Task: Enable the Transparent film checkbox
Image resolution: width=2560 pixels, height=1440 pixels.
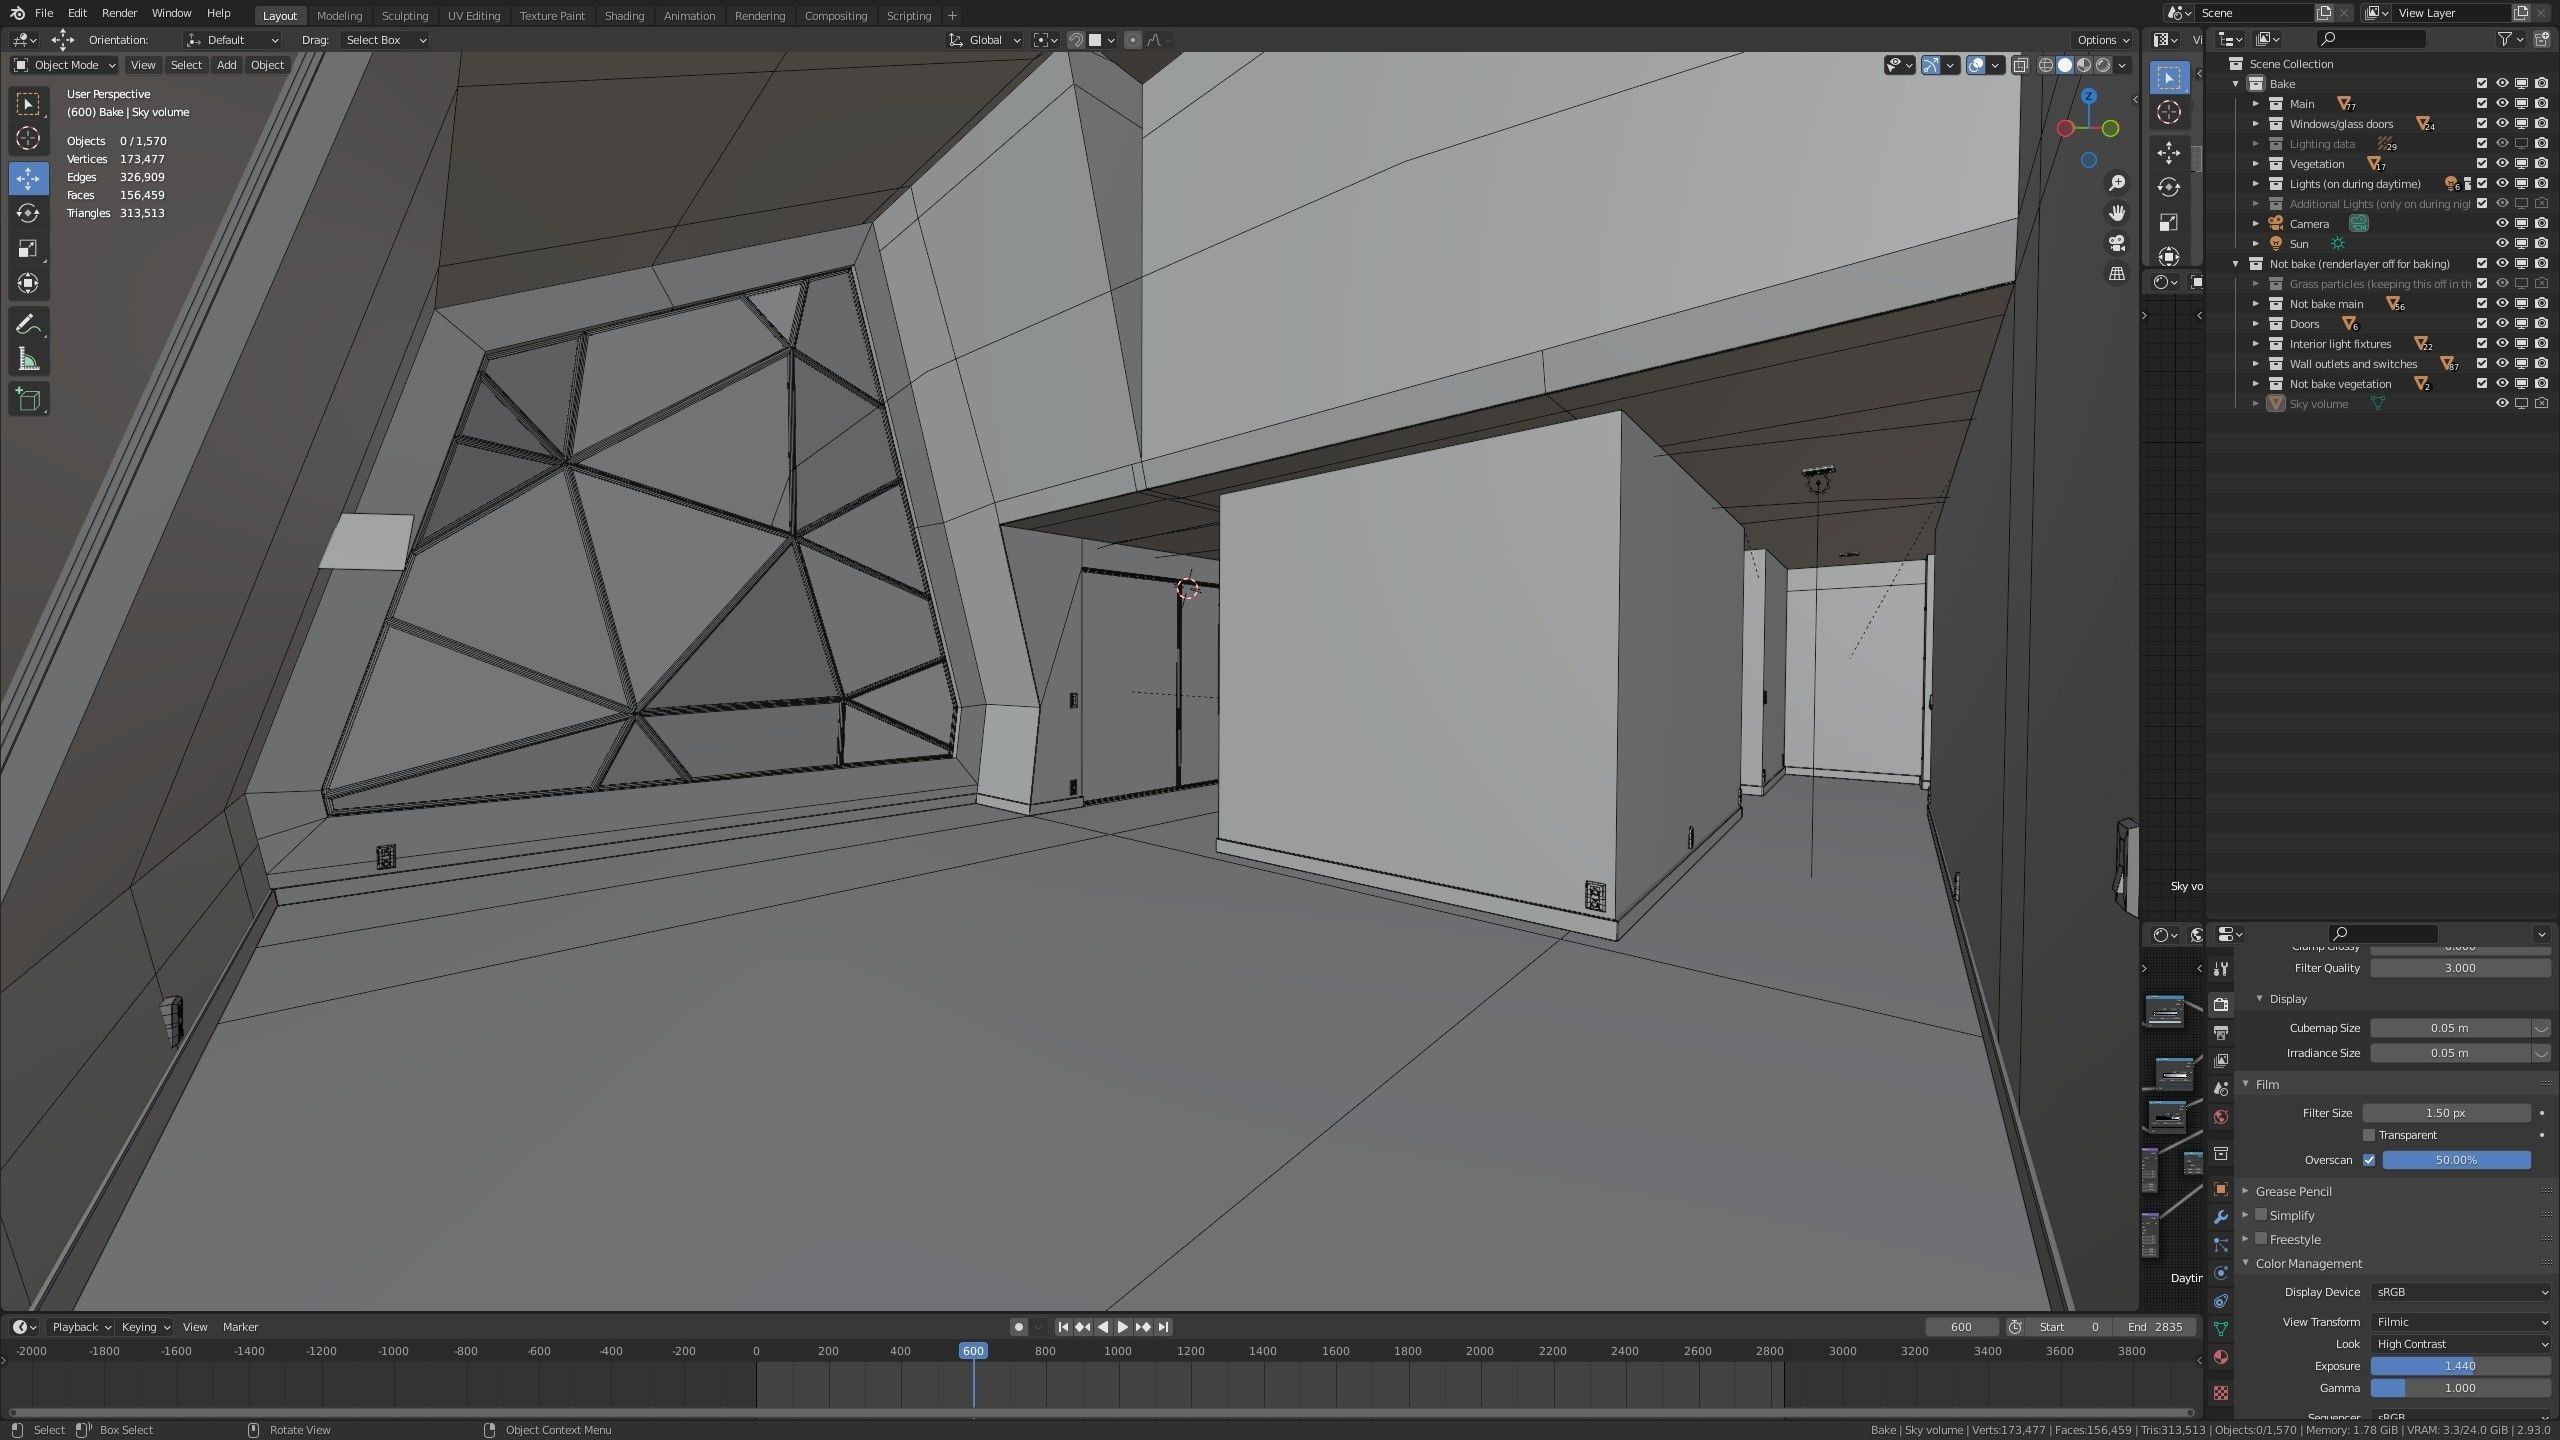Action: [2369, 1135]
